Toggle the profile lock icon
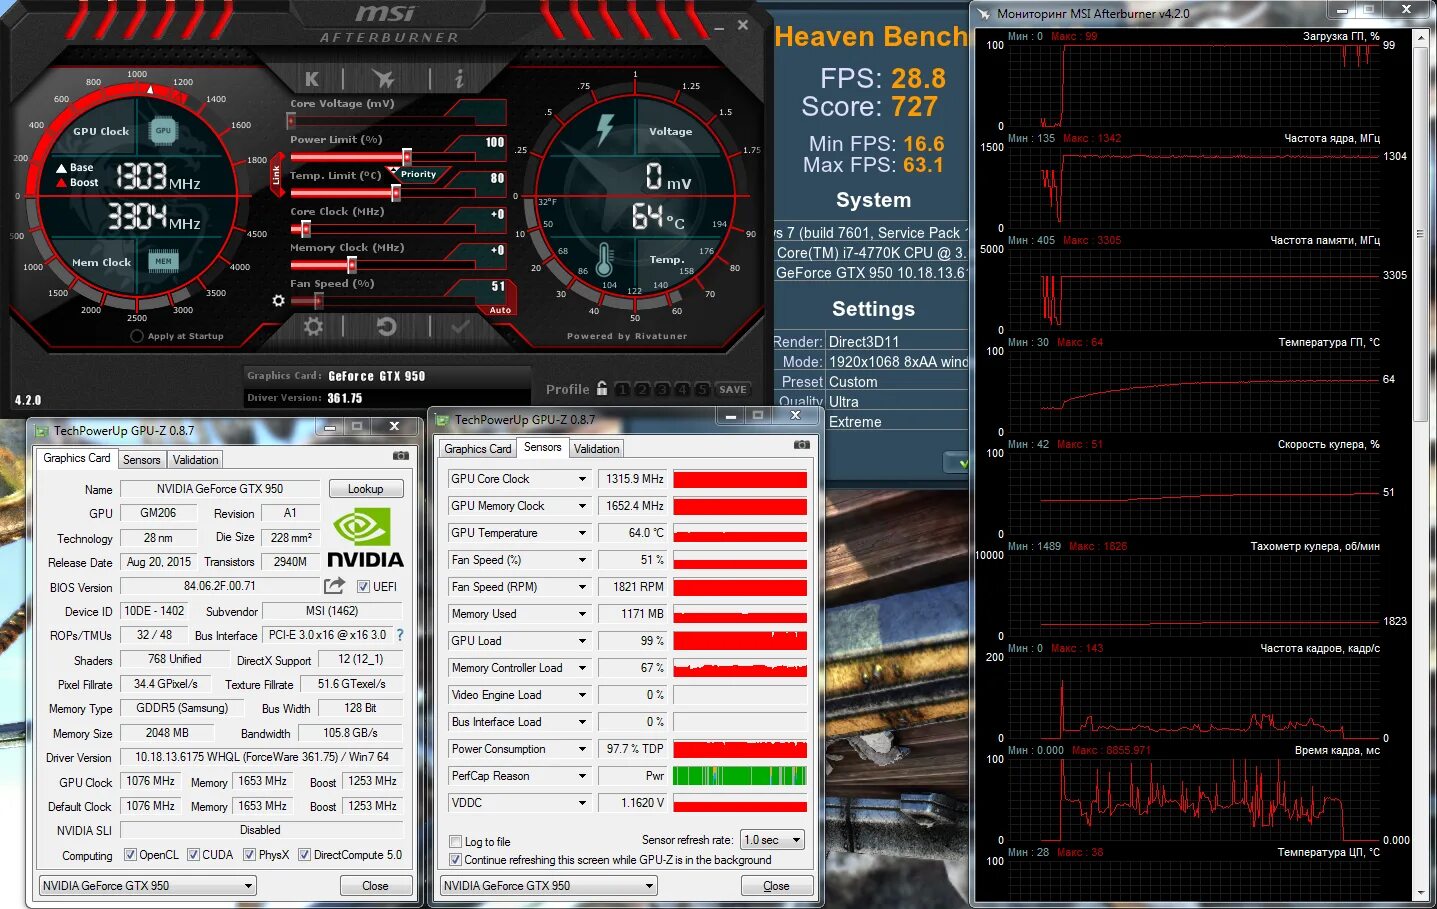The width and height of the screenshot is (1437, 909). click(602, 388)
